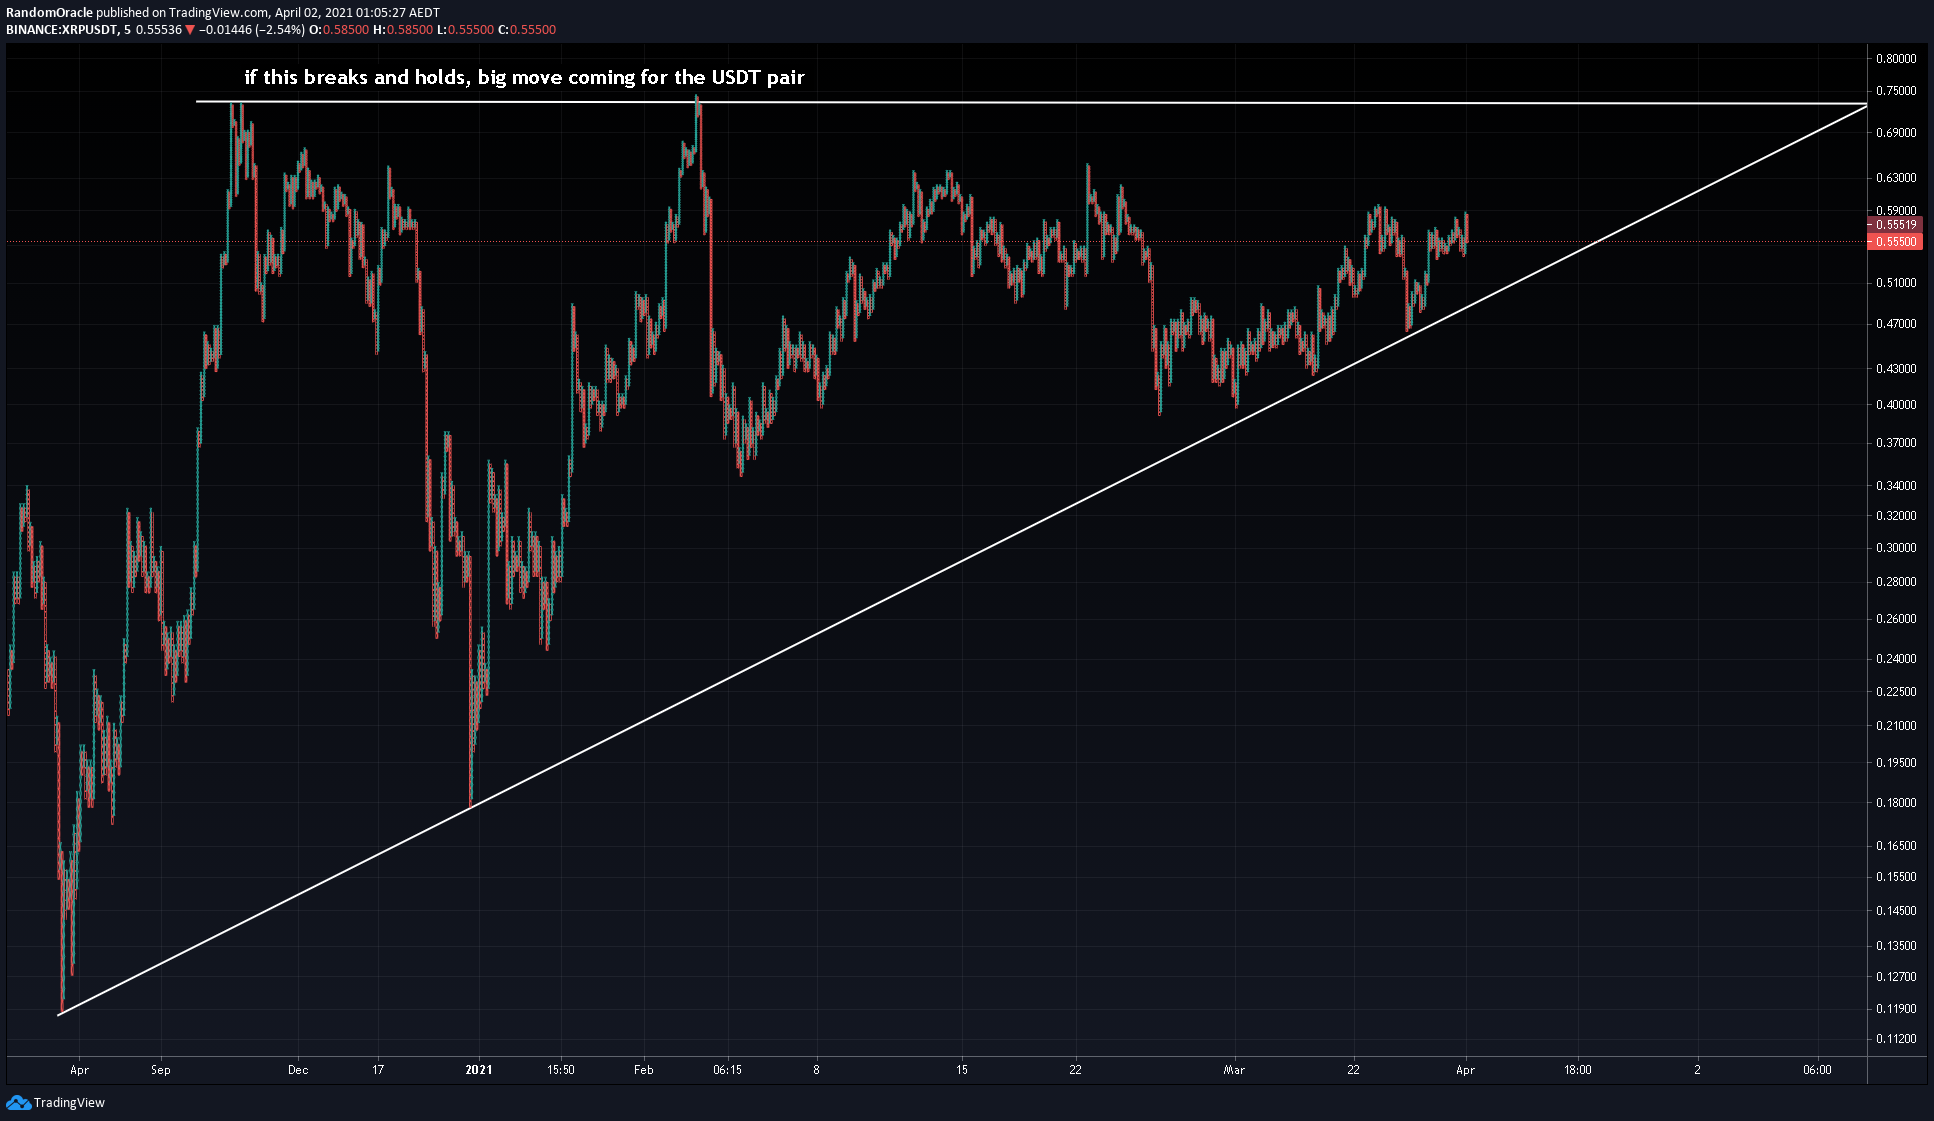Viewport: 1934px width, 1121px height.
Task: Click the 0.22500 price axis label
Action: (x=1896, y=692)
